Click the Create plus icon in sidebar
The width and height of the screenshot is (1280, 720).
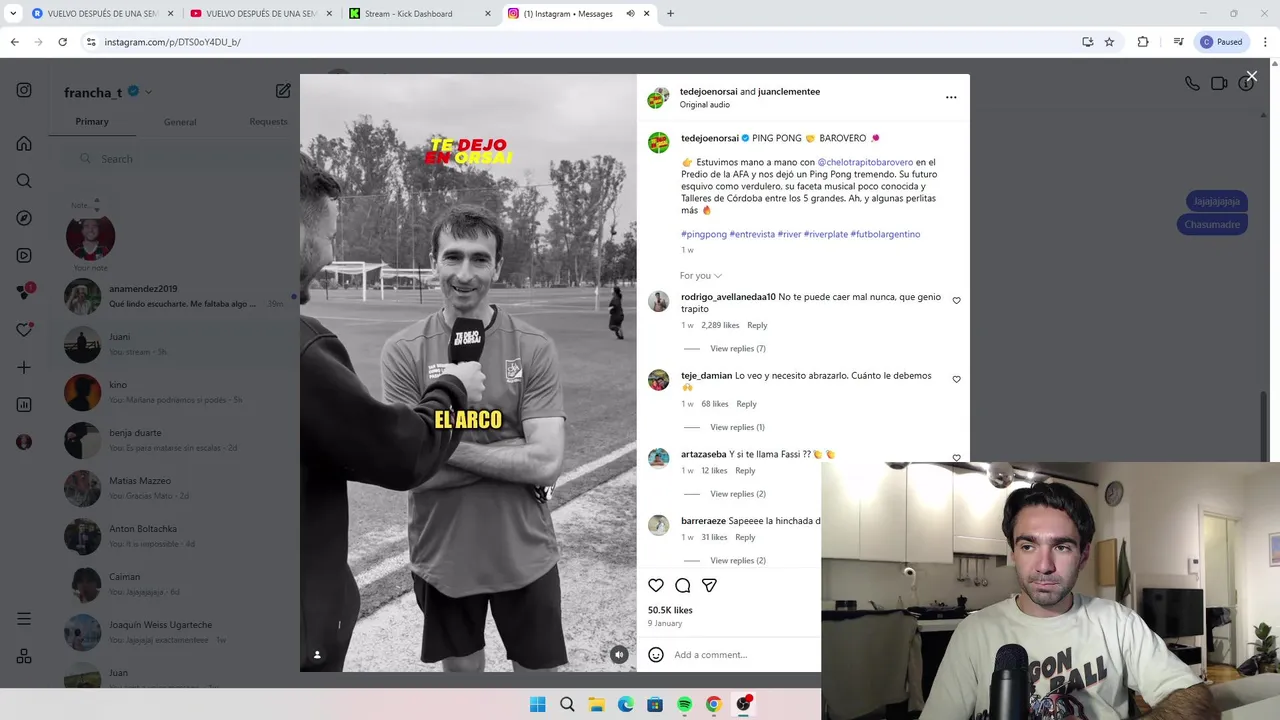tap(24, 367)
